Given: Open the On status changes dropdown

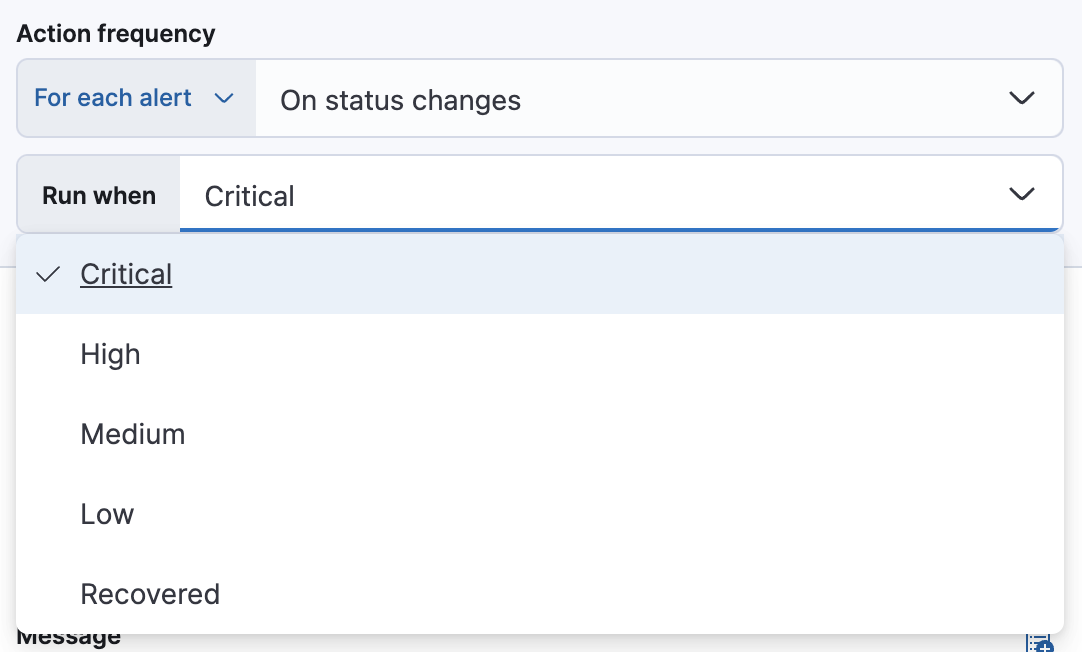Looking at the screenshot, I should [x=660, y=98].
